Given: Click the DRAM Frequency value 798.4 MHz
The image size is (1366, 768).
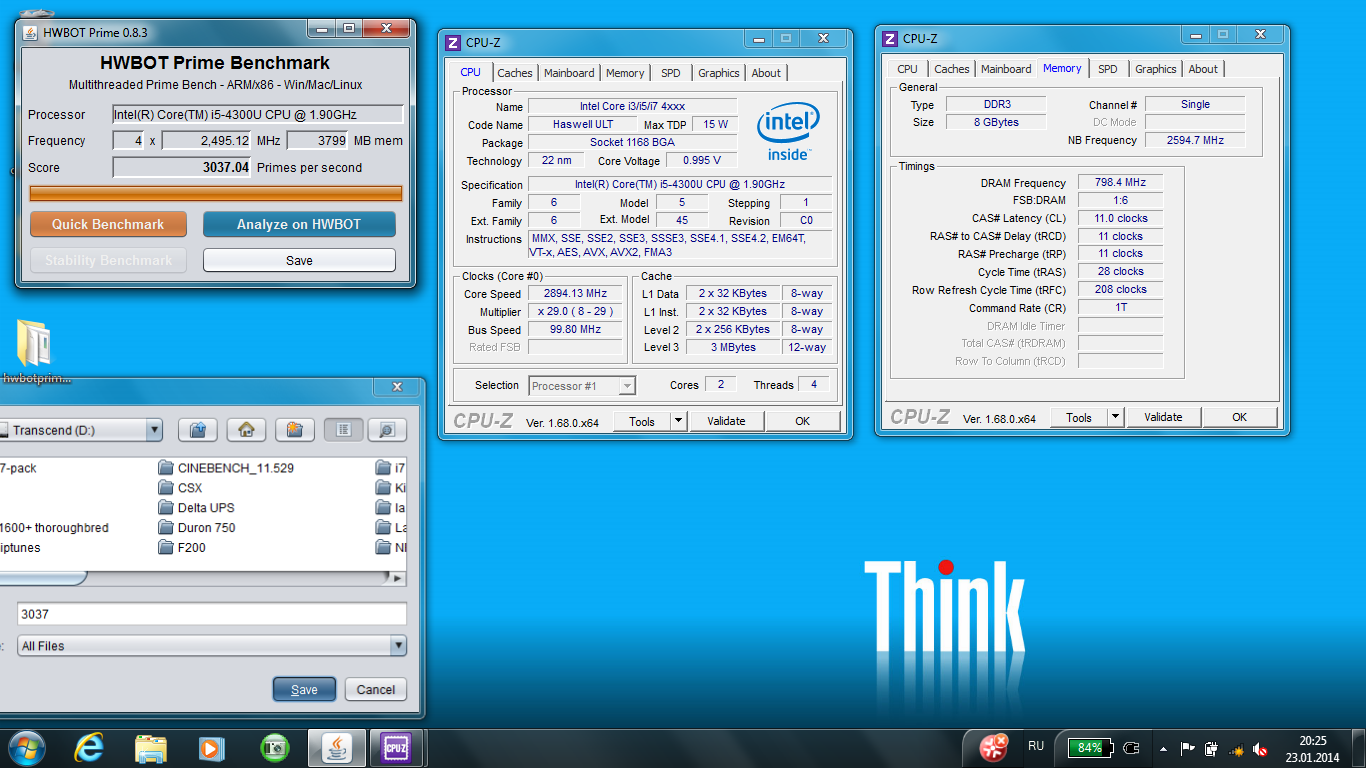Looking at the screenshot, I should 1120,182.
